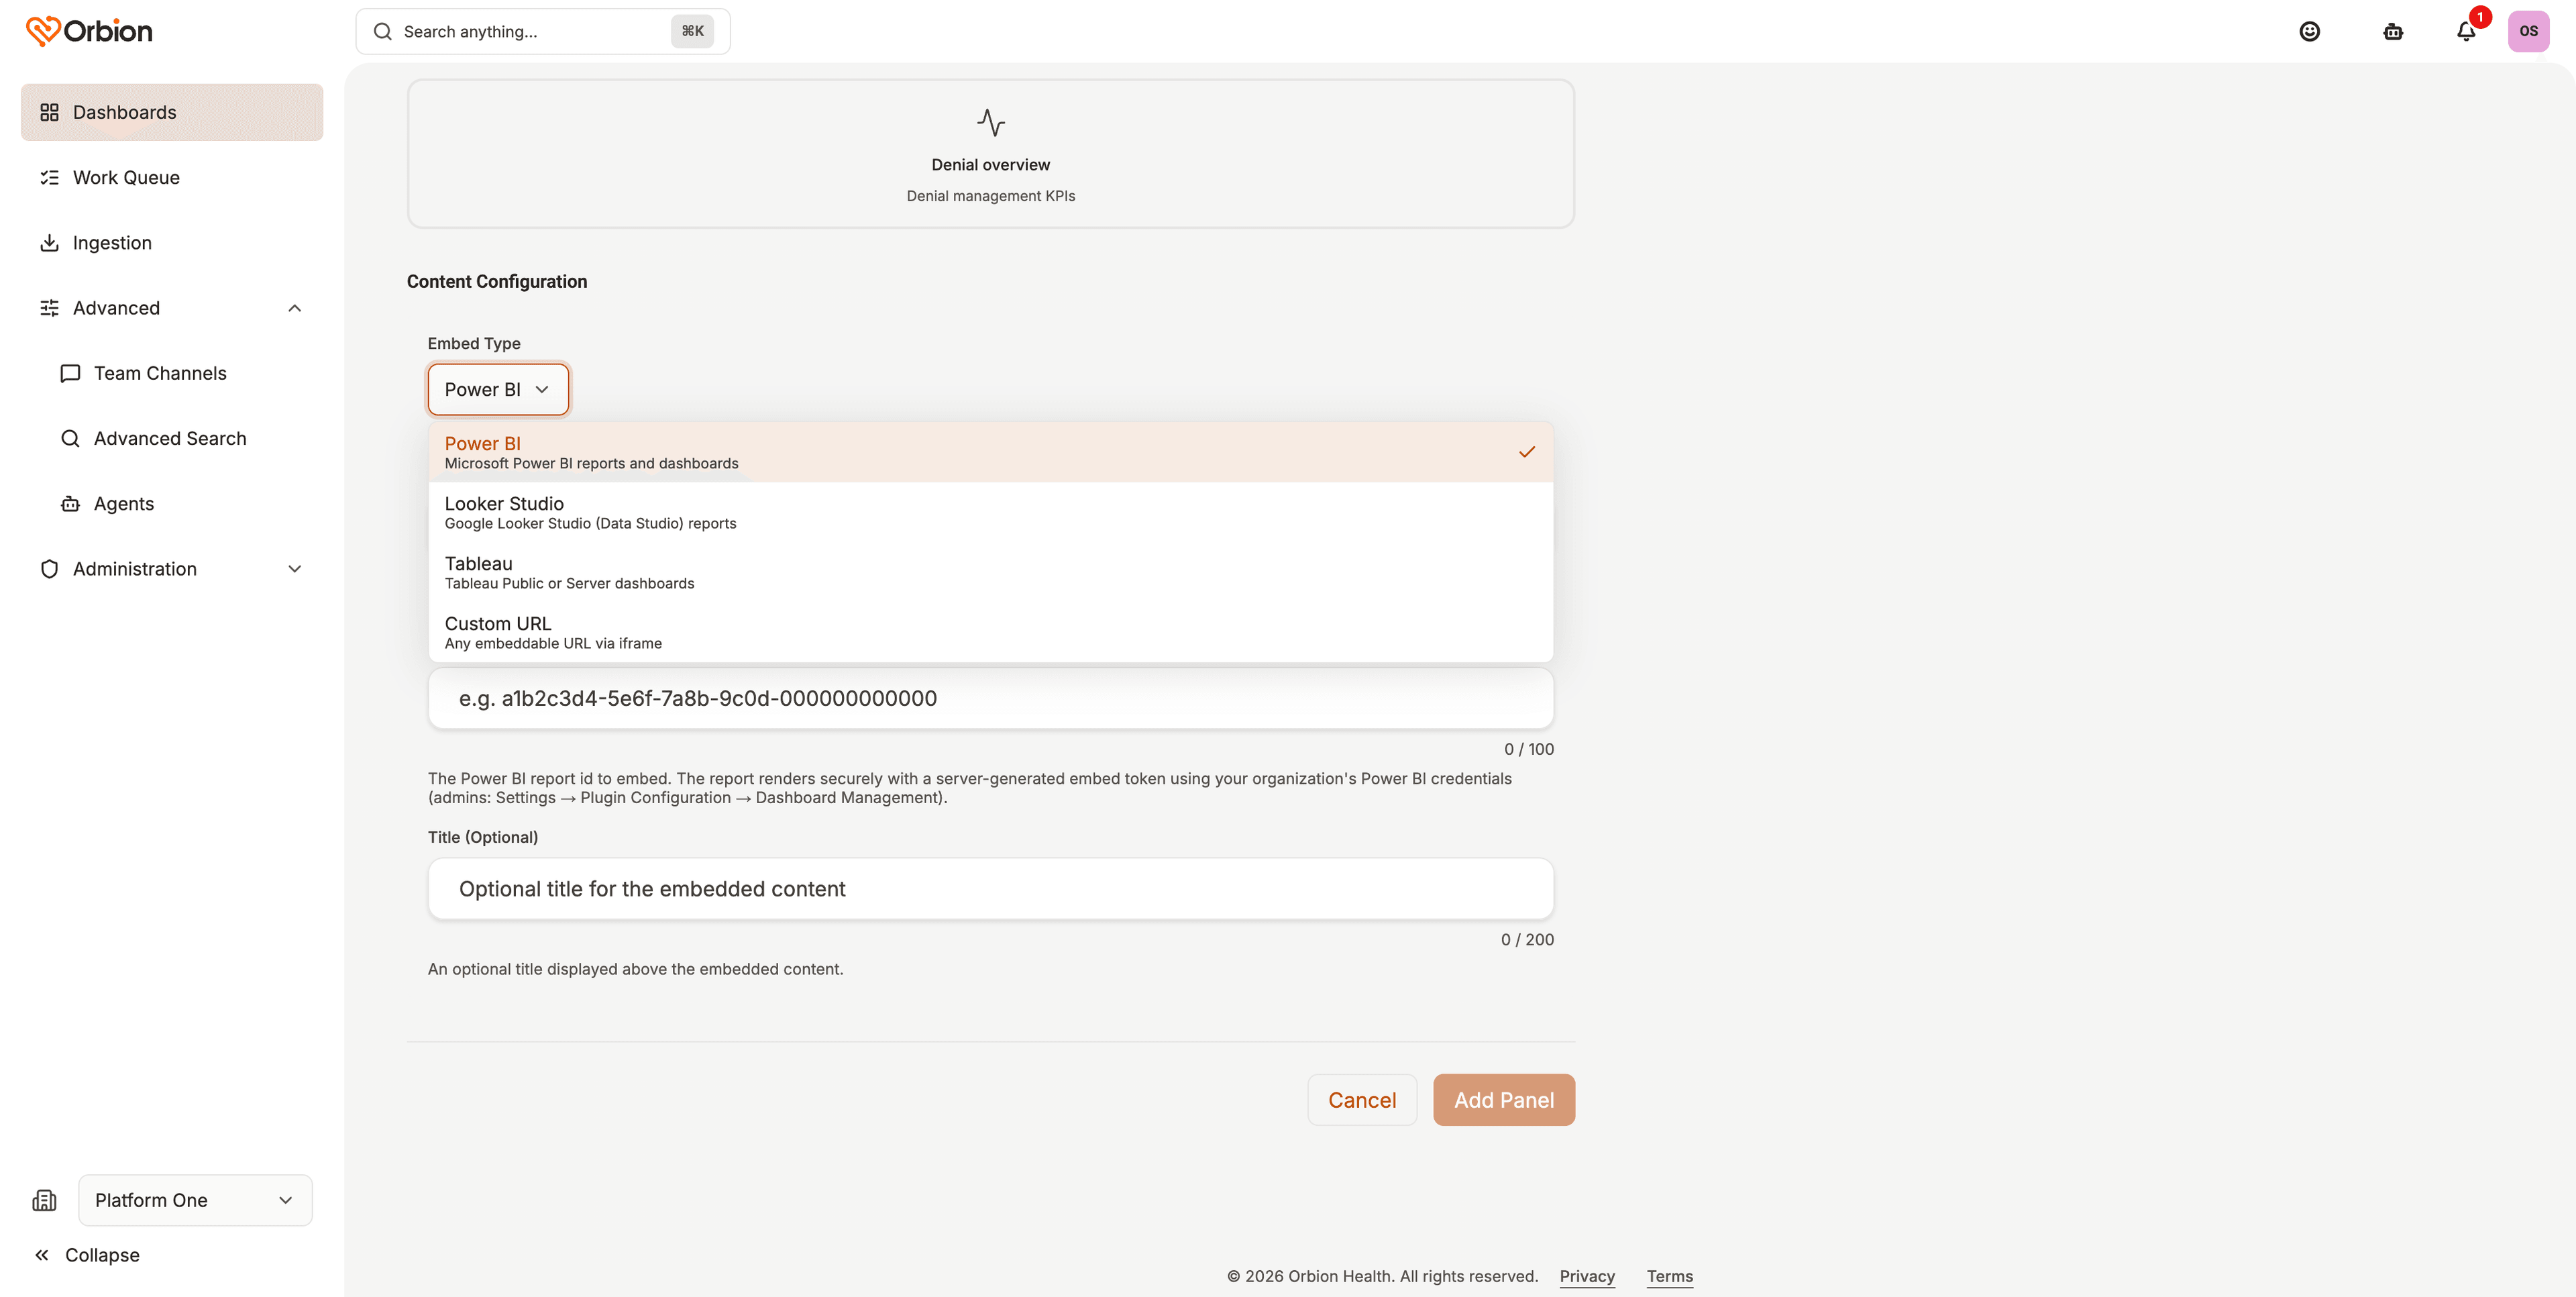This screenshot has height=1297, width=2576.
Task: Open the robot assistant icon
Action: pyautogui.click(x=2393, y=32)
